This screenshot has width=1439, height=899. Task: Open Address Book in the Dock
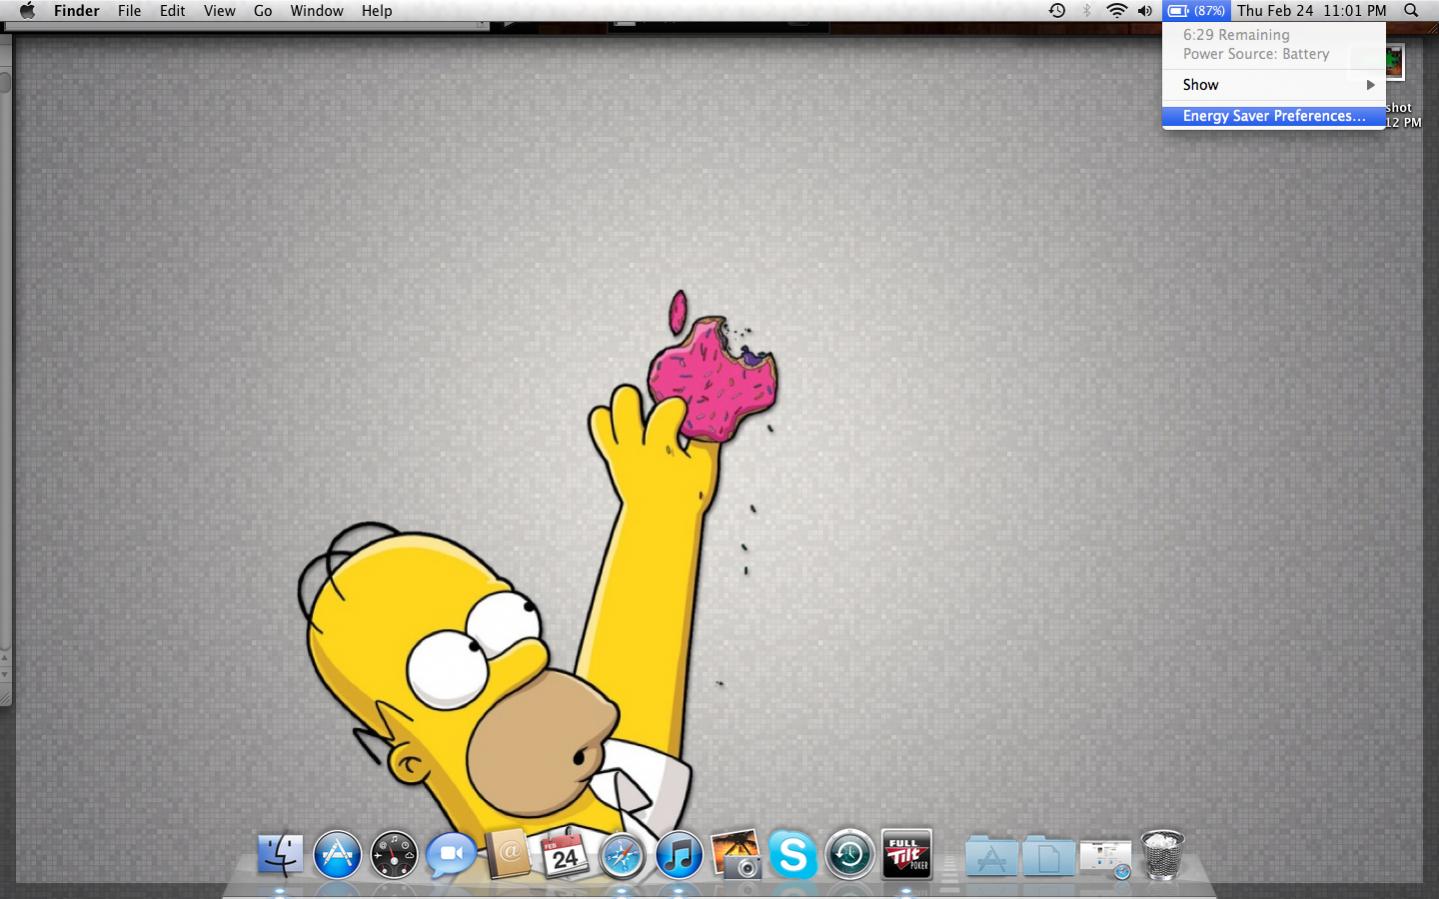click(x=508, y=854)
